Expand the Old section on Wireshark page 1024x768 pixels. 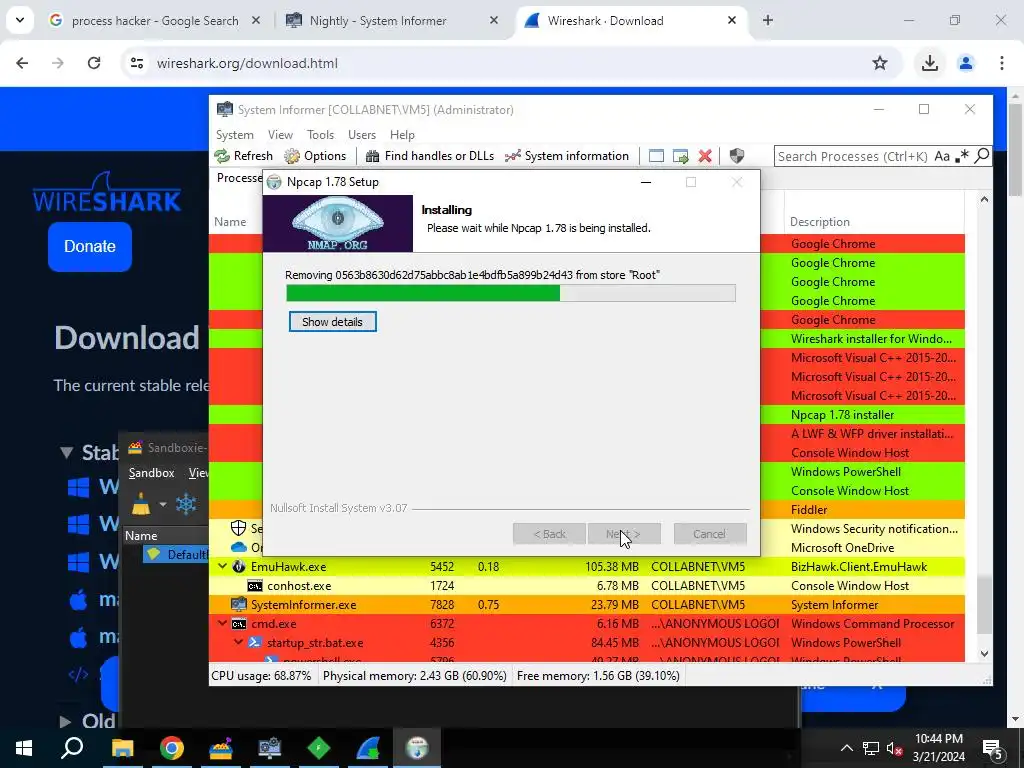[x=65, y=722]
